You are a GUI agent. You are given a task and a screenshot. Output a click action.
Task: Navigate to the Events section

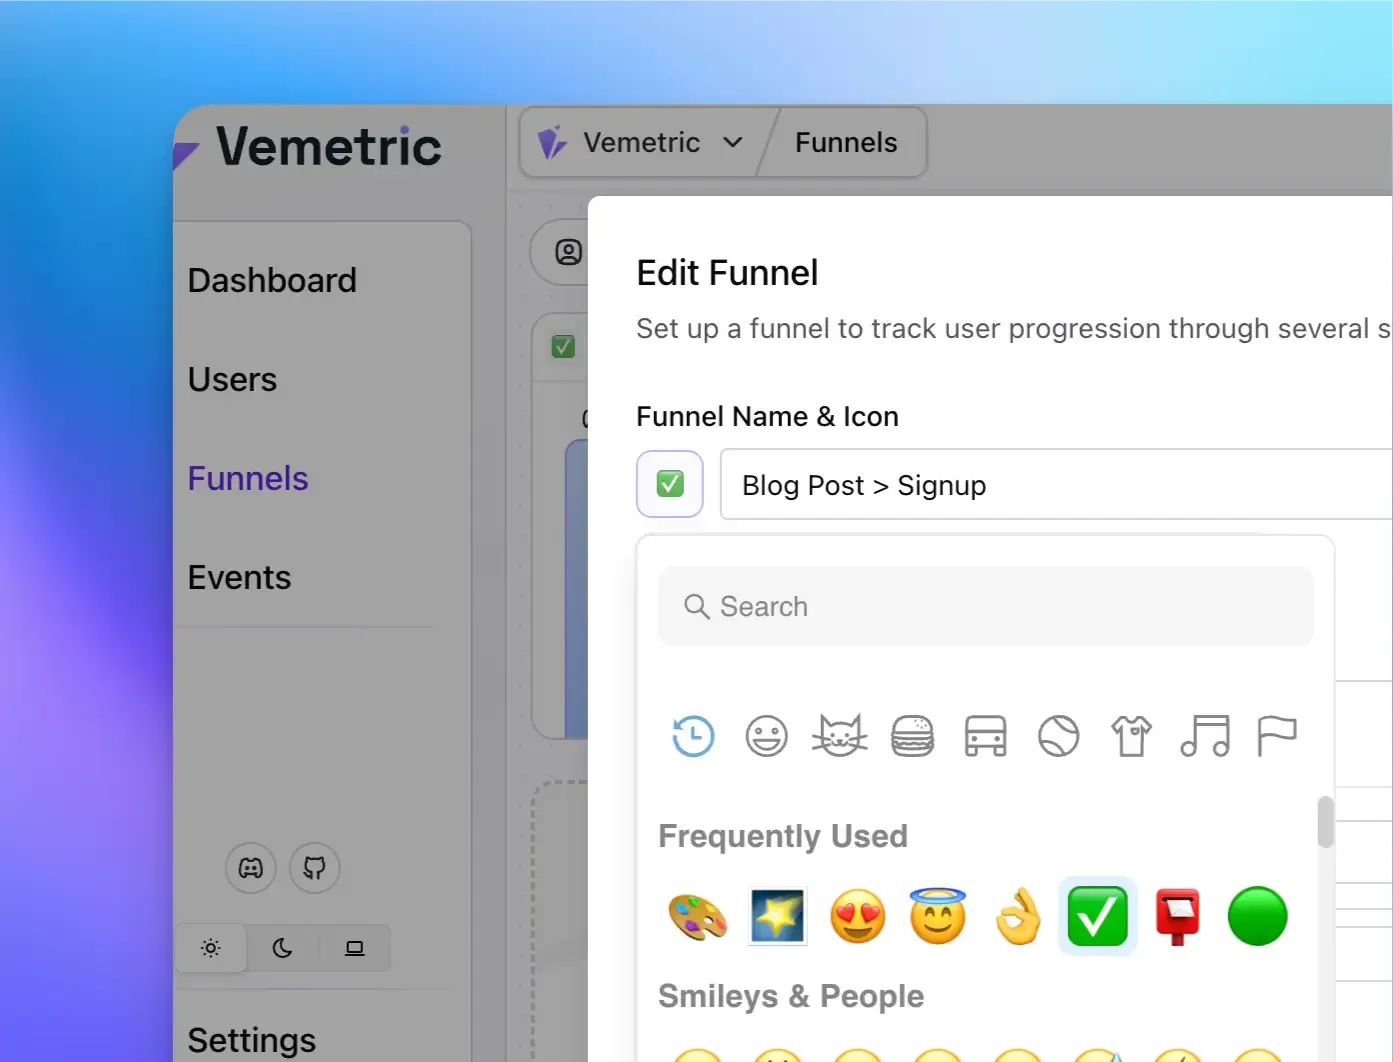[239, 577]
